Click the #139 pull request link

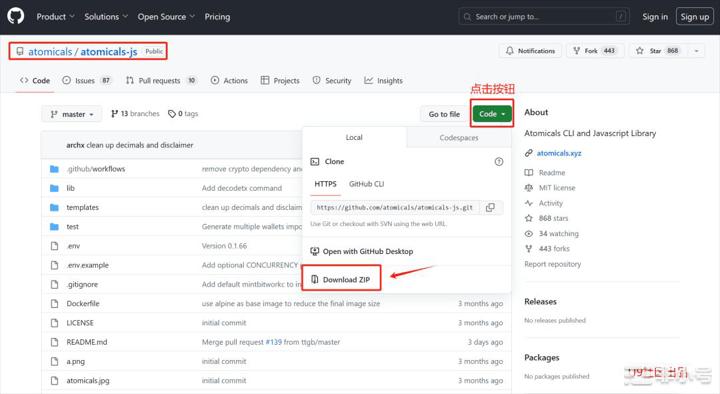click(x=274, y=342)
